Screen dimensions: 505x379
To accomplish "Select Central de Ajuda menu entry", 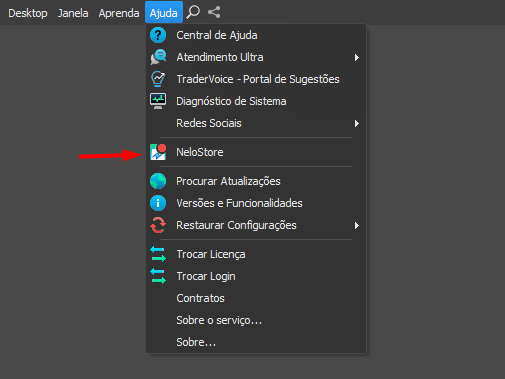I will coord(256,35).
